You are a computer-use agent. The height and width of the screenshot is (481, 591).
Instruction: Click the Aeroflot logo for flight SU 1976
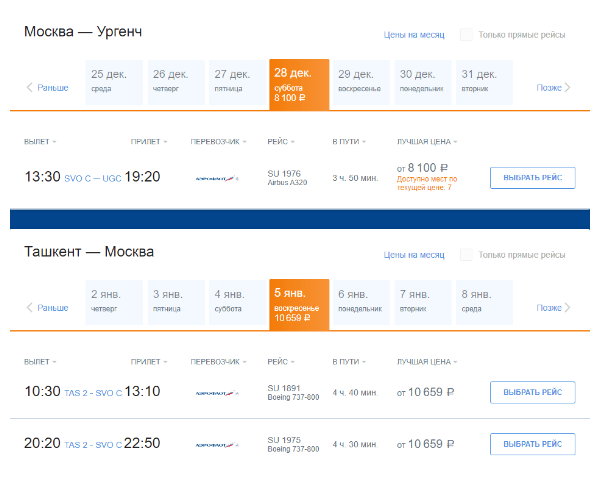click(x=217, y=178)
